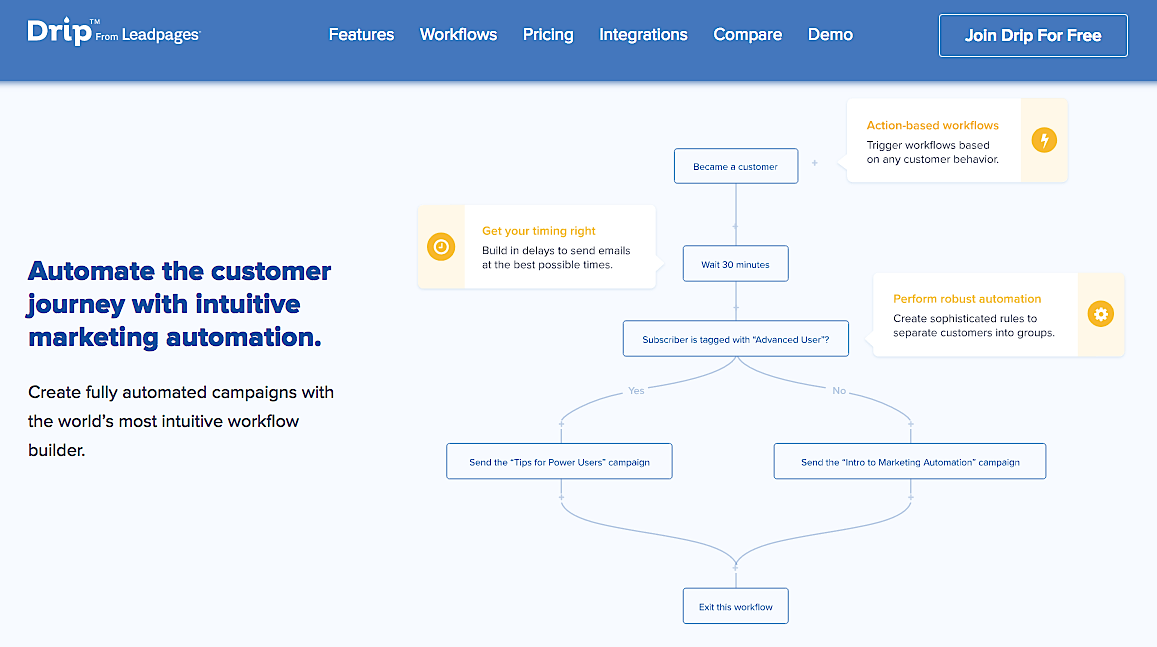
Task: Select the Wait 30 minutes node
Action: click(736, 264)
